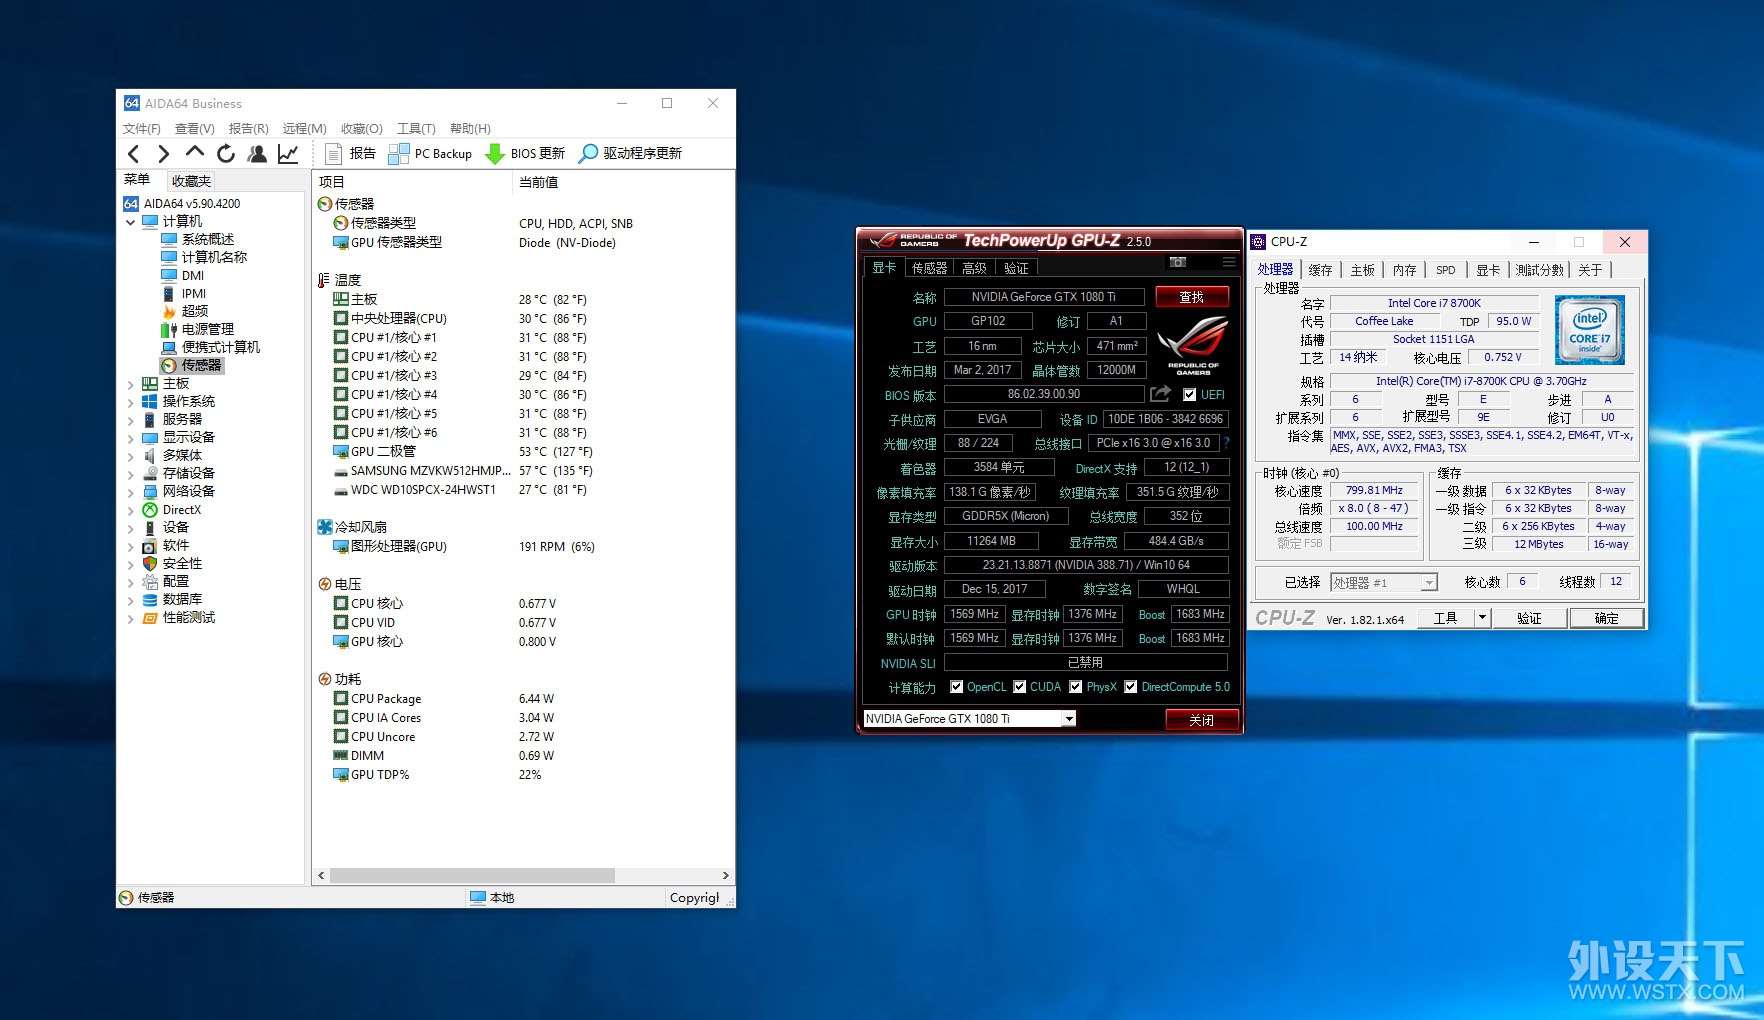
Task: Switch to GPU-Z 高级 tab
Action: pyautogui.click(x=974, y=268)
